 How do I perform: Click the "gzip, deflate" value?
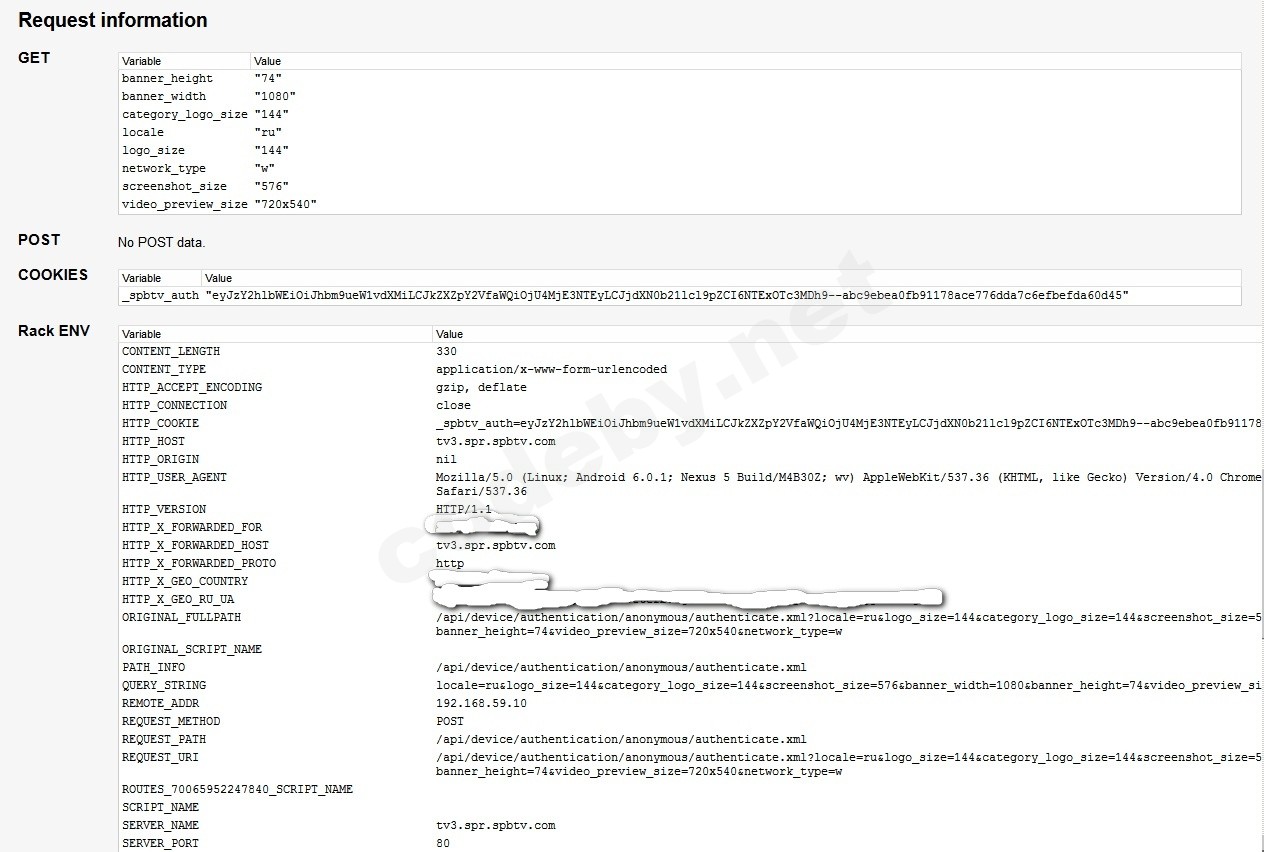click(481, 388)
